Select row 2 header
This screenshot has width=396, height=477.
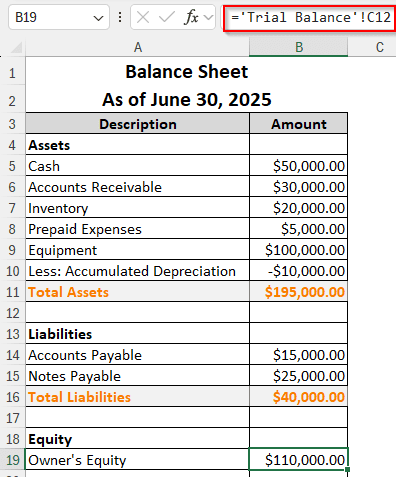pos(12,100)
